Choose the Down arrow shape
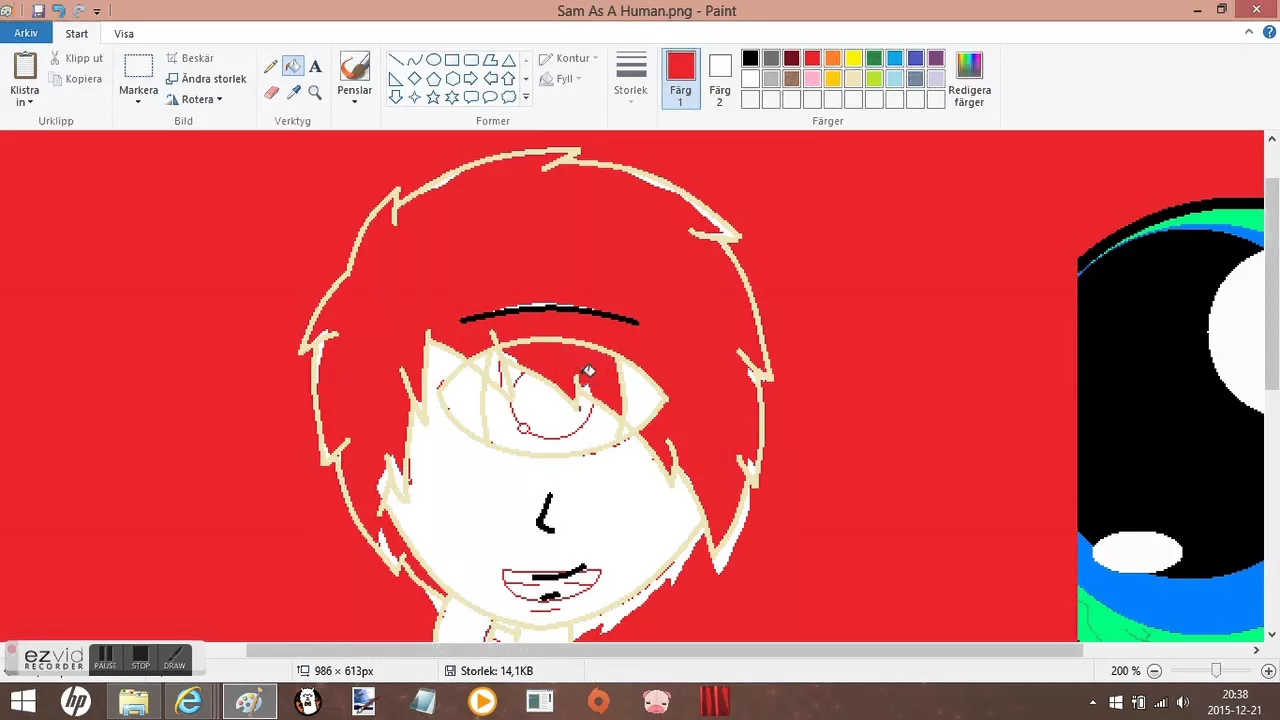 pyautogui.click(x=396, y=97)
